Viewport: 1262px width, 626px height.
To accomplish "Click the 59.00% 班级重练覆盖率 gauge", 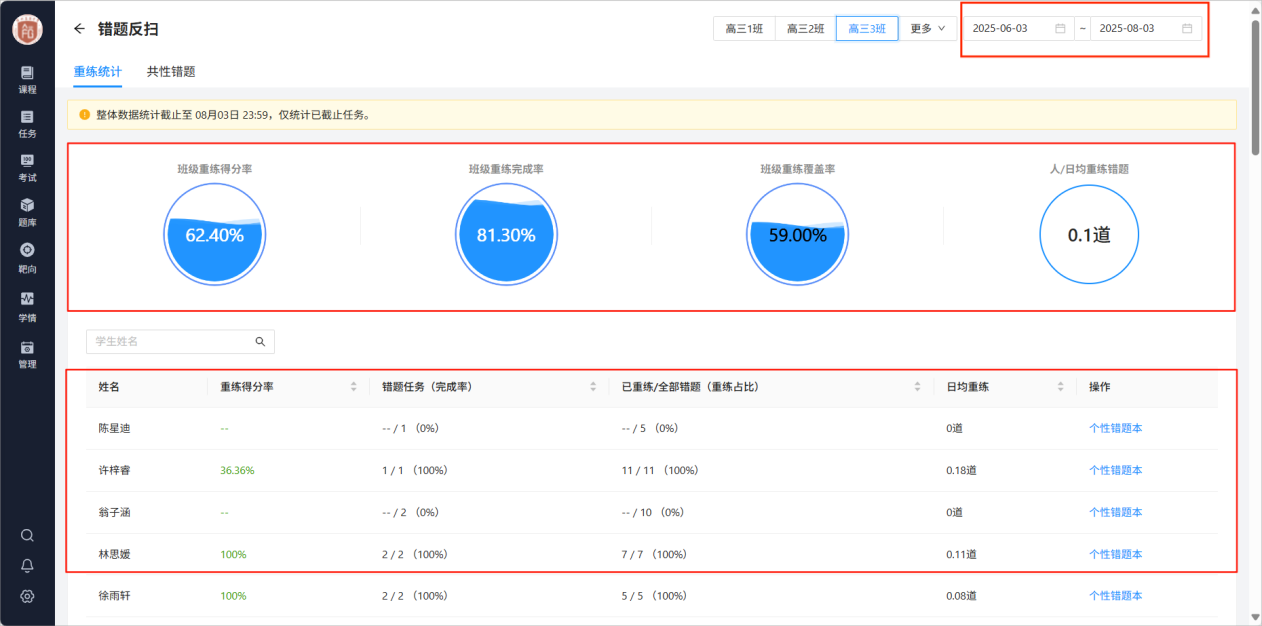I will tap(797, 236).
